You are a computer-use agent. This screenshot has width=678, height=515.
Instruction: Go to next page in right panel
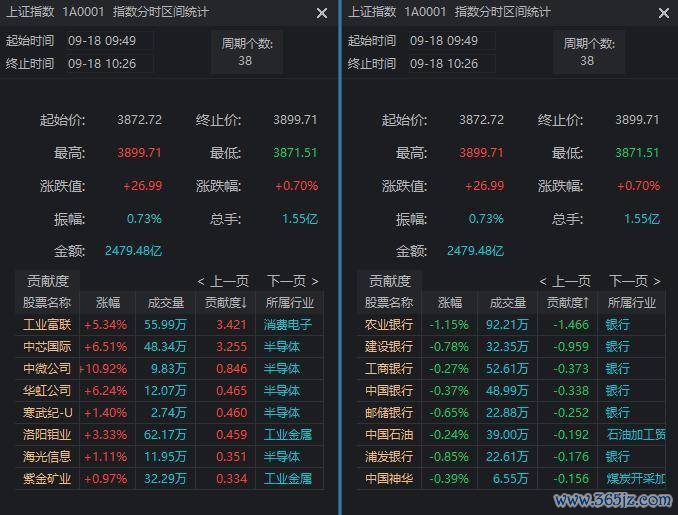tap(635, 281)
